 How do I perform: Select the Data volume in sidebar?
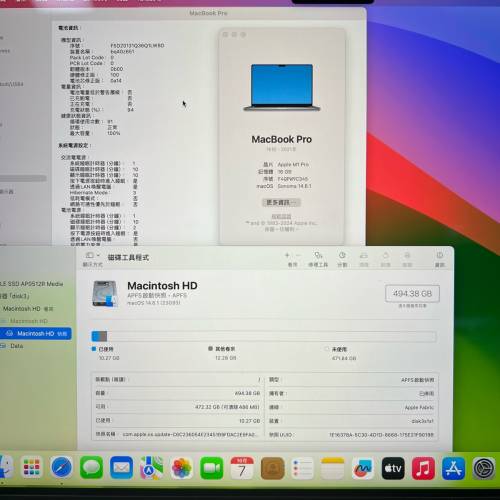[x=16, y=346]
